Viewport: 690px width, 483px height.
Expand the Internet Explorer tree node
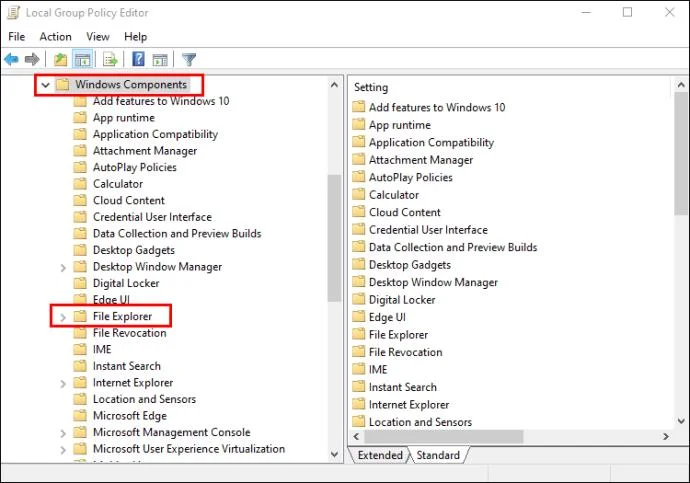click(63, 384)
